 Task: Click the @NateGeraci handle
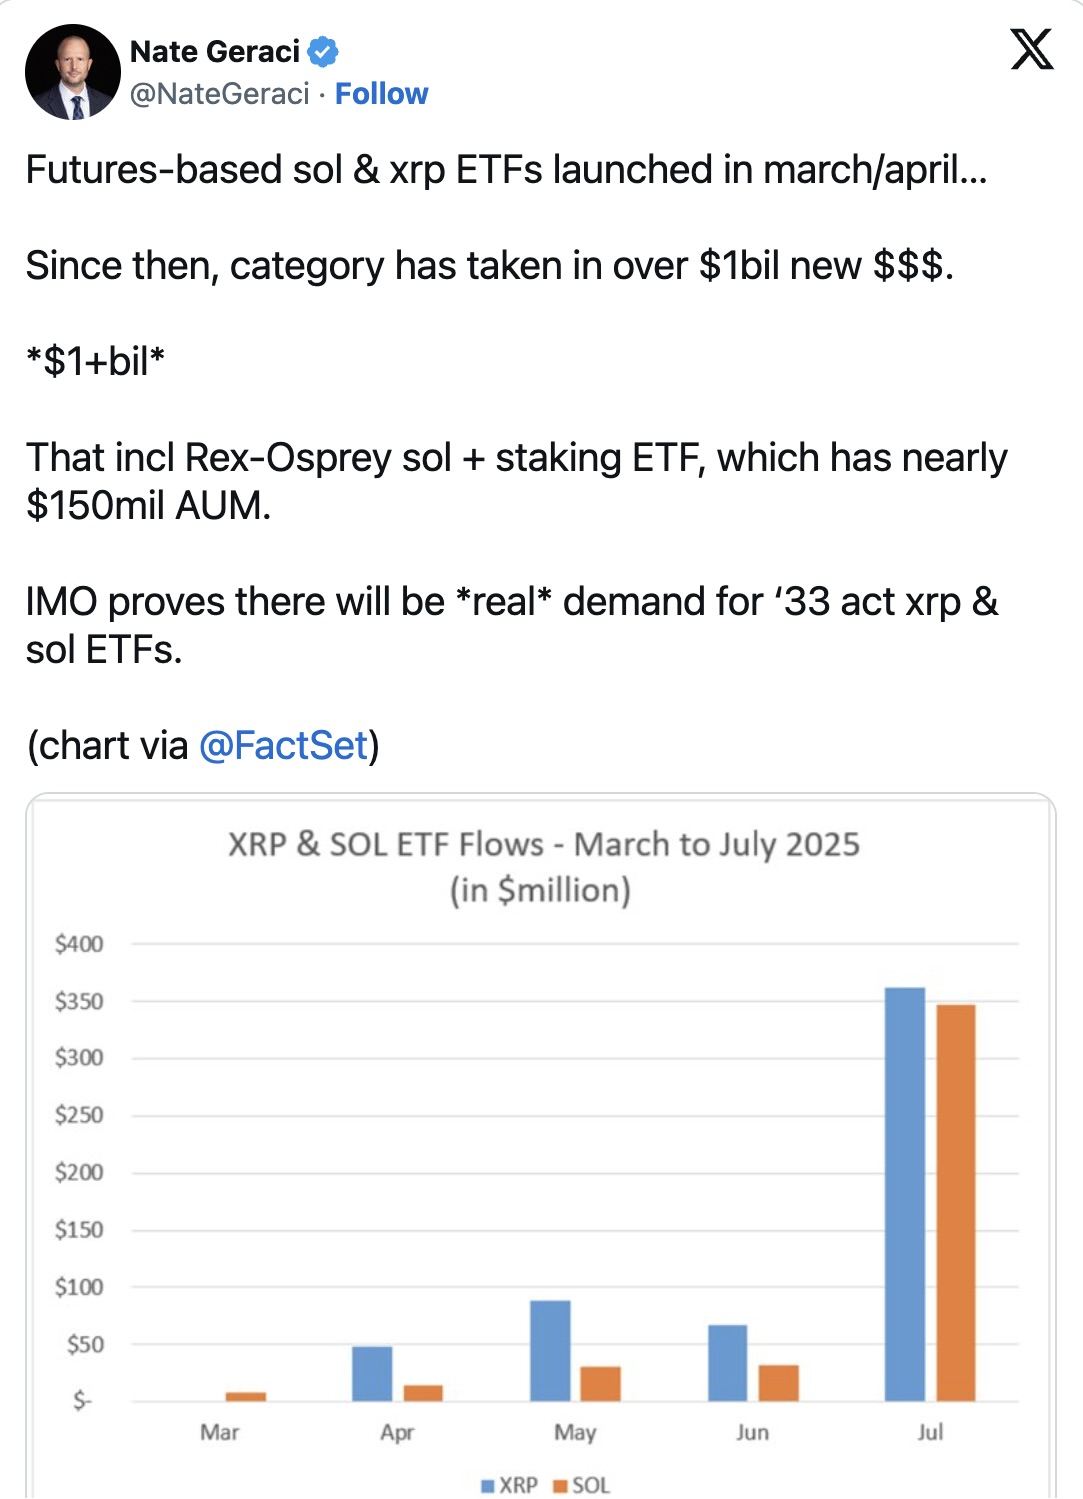click(x=220, y=94)
